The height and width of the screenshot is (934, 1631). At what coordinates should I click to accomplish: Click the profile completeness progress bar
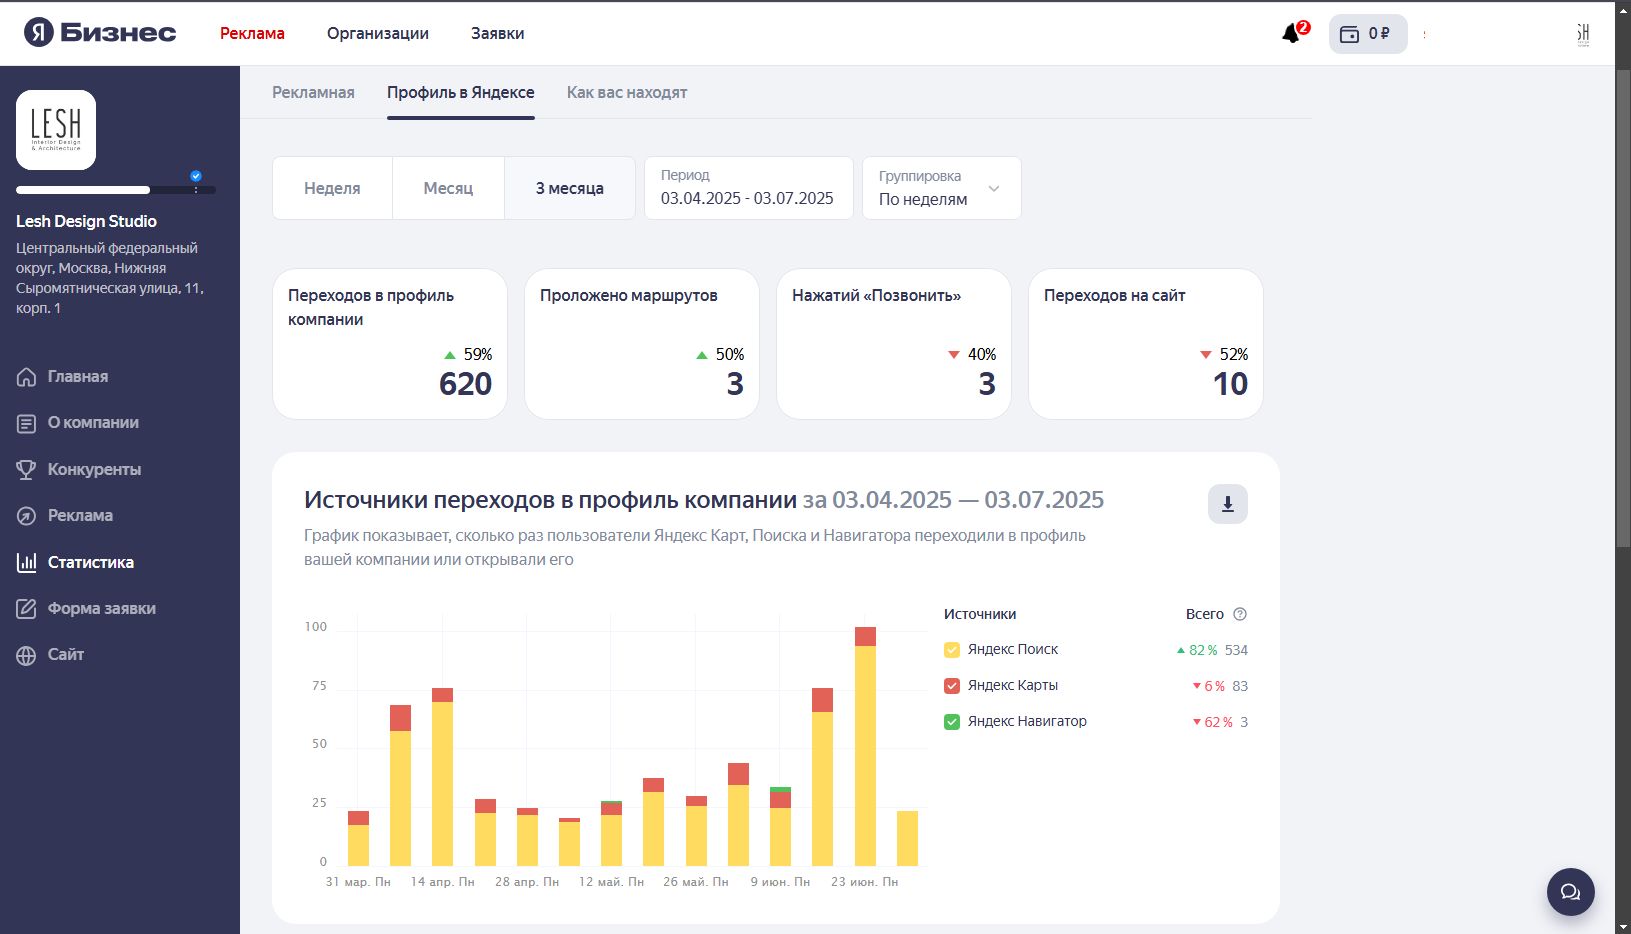[x=116, y=190]
